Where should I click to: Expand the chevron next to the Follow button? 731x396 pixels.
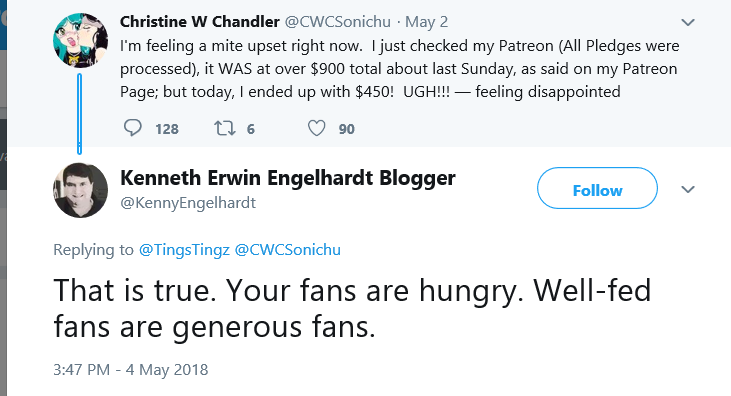tap(688, 189)
